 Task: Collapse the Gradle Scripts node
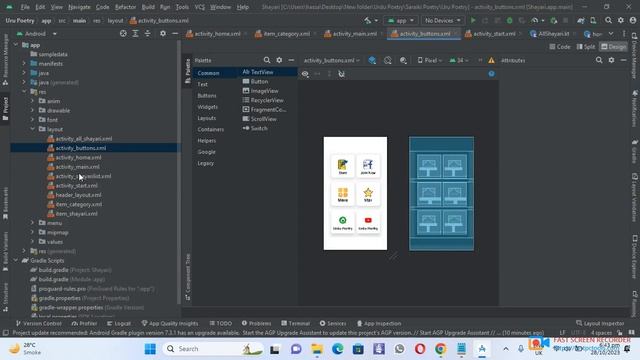click(x=16, y=260)
